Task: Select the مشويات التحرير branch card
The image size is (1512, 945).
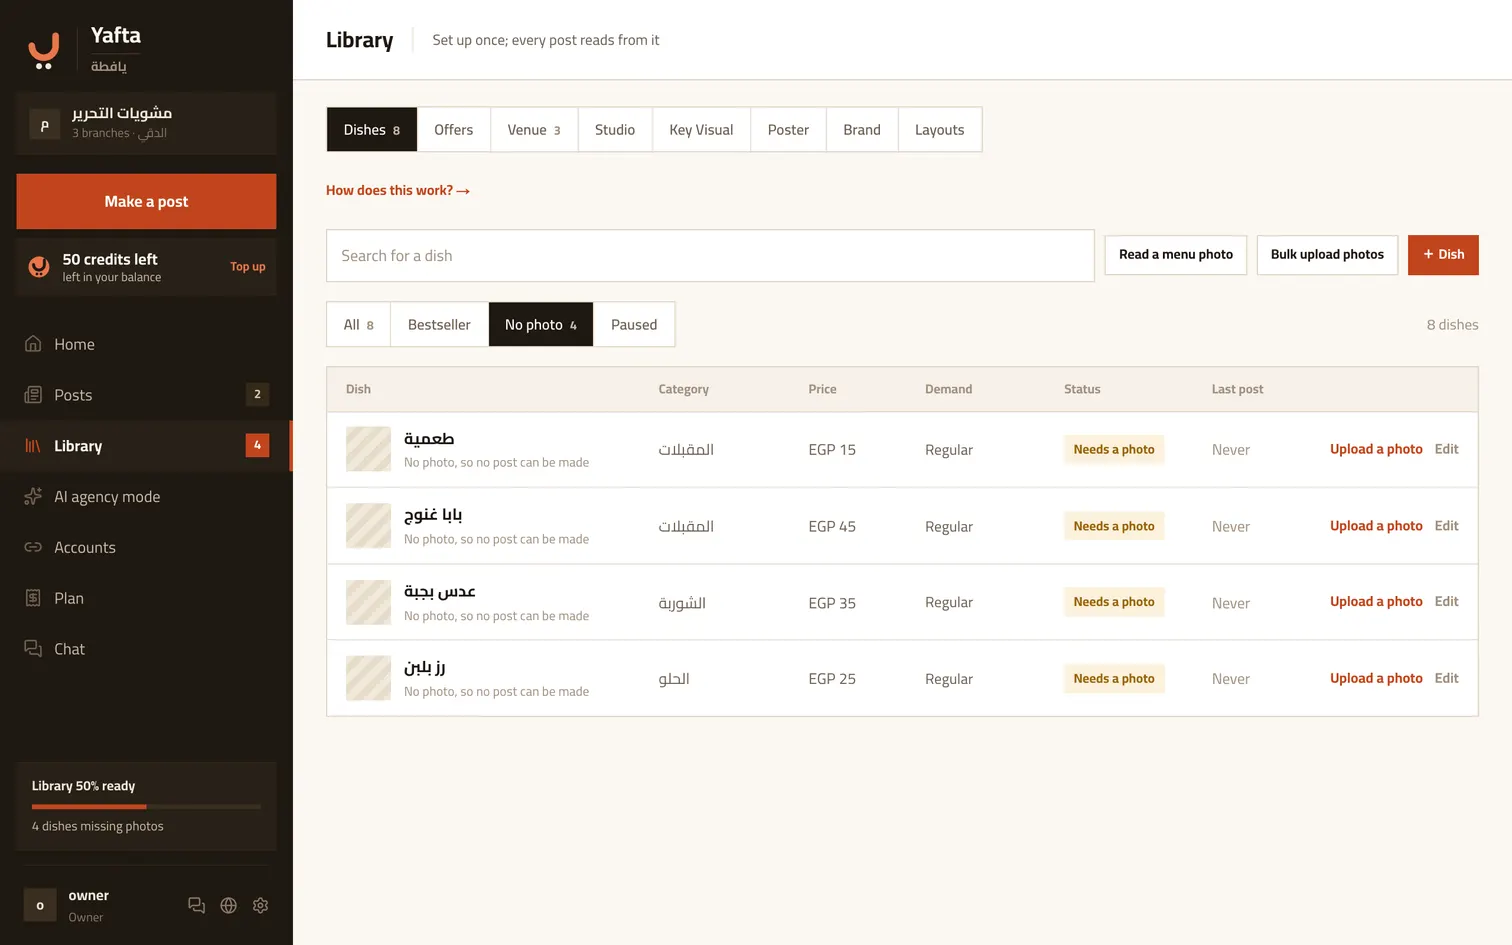Action: coord(146,124)
